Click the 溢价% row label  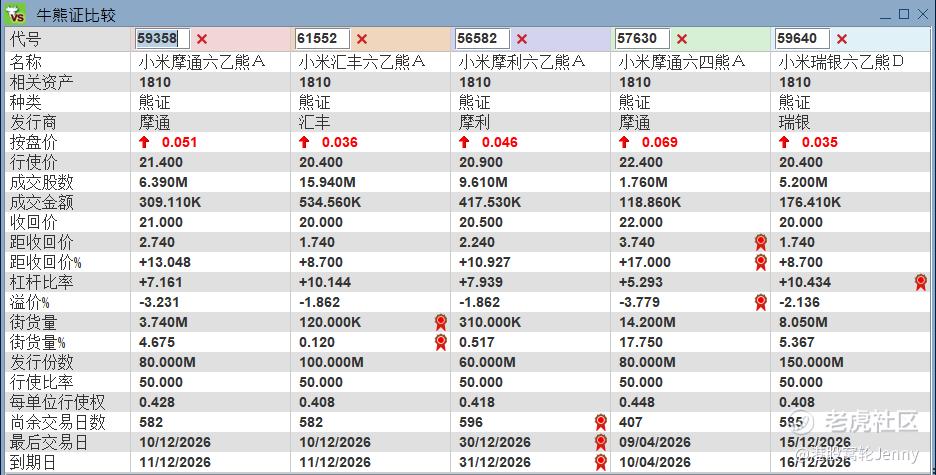coord(29,302)
